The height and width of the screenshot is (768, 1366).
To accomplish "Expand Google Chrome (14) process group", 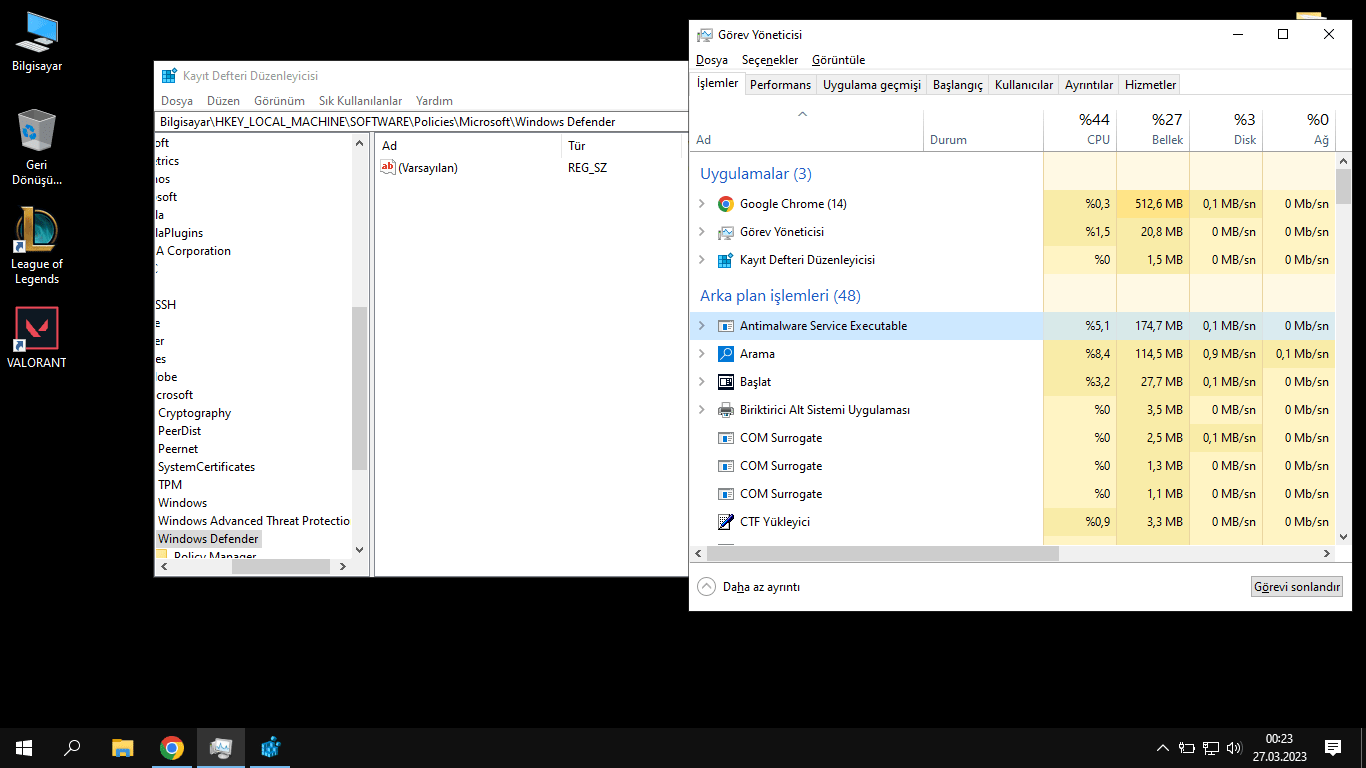I will pyautogui.click(x=701, y=204).
